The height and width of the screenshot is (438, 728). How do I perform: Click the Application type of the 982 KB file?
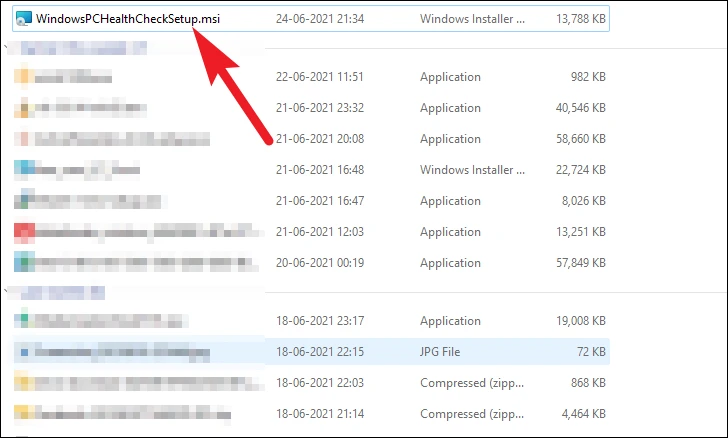(x=450, y=77)
